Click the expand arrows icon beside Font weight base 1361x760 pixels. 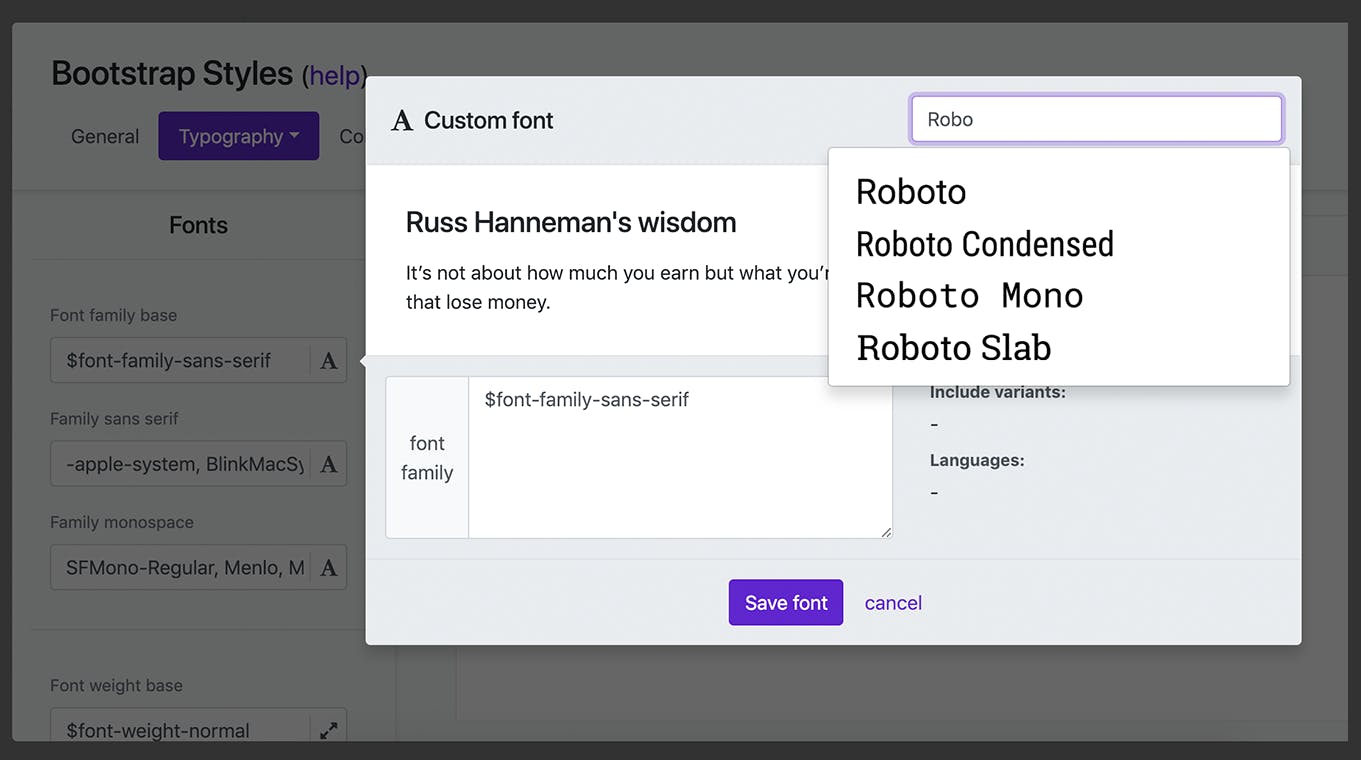328,731
